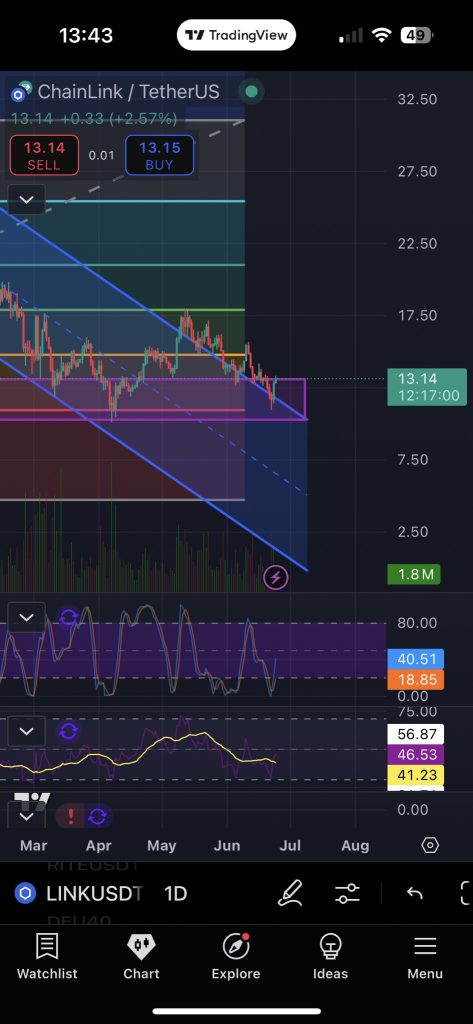Open symbol search via LINKUSDT label
473x1024 pixels.
(93, 893)
